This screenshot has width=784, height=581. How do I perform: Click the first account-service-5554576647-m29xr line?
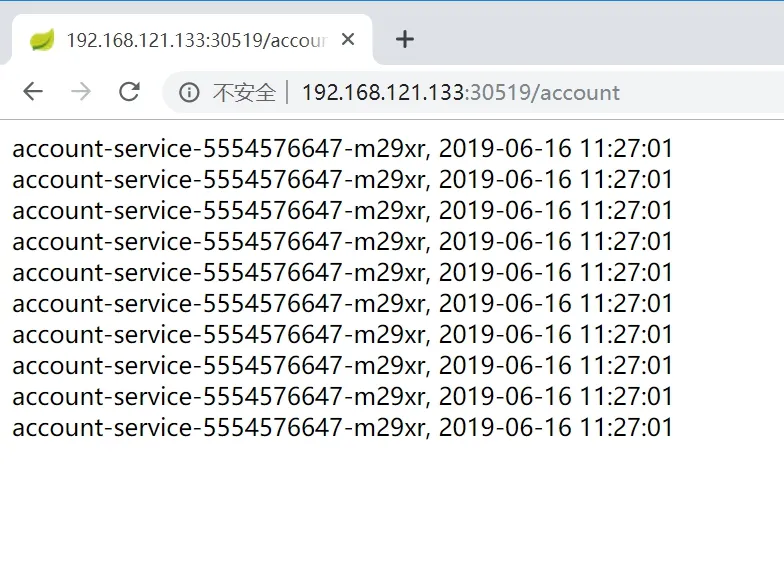click(342, 149)
